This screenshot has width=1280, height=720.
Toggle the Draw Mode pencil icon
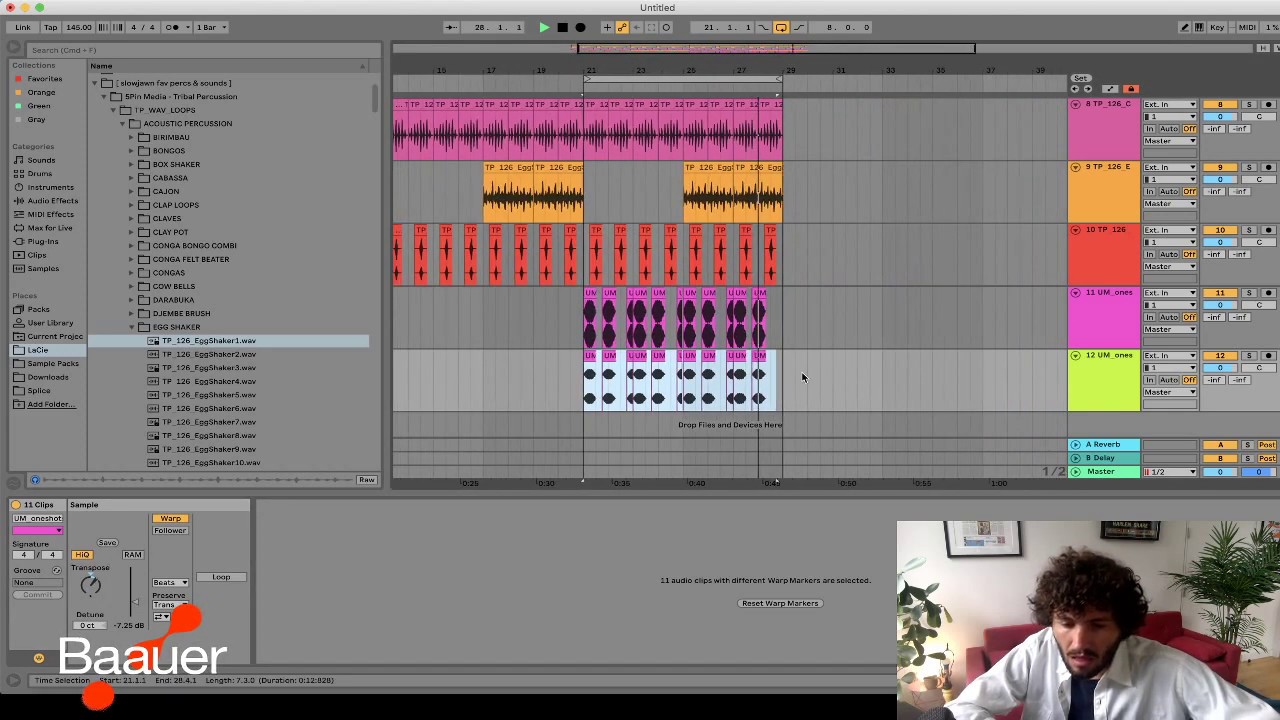1184,27
